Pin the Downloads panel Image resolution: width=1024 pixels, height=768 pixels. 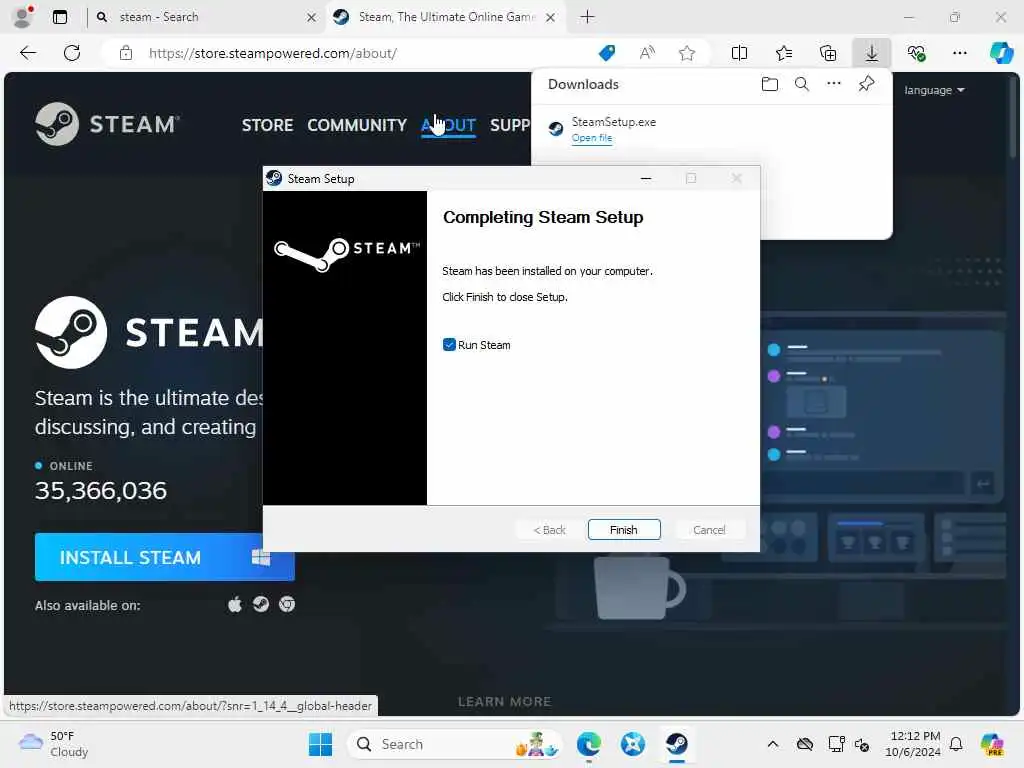[x=866, y=84]
